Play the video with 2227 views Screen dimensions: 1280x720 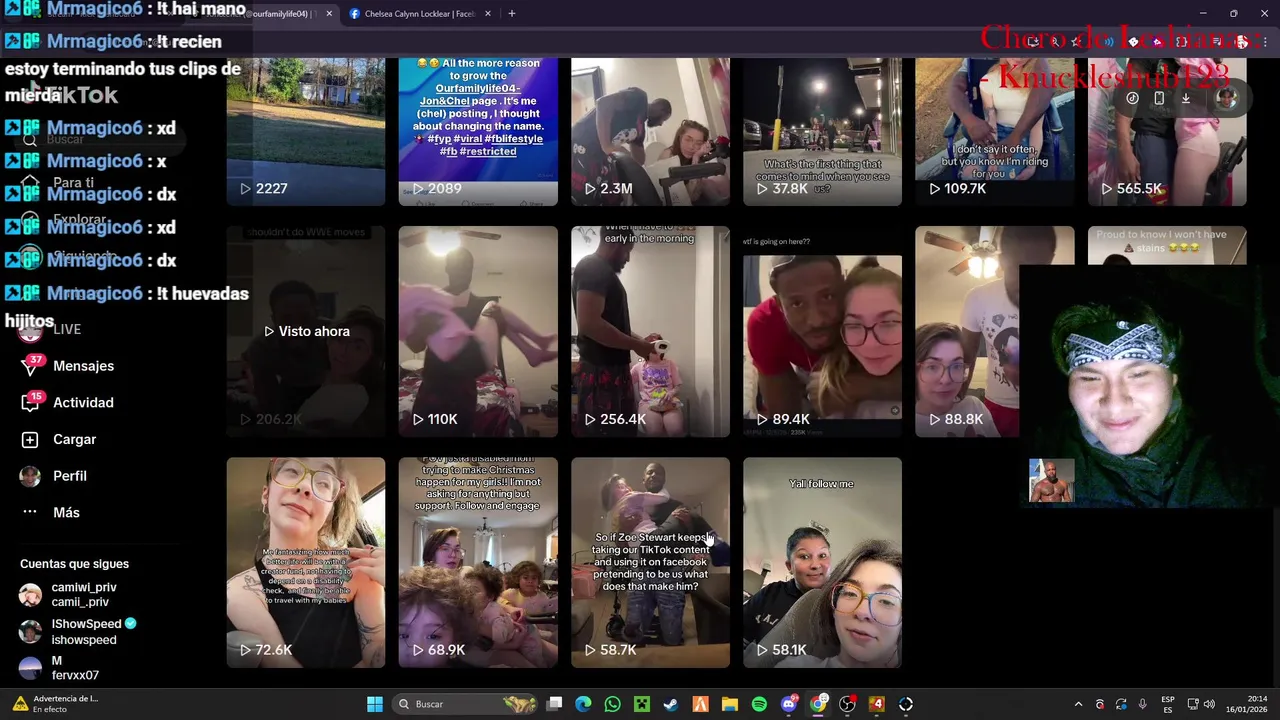(305, 132)
